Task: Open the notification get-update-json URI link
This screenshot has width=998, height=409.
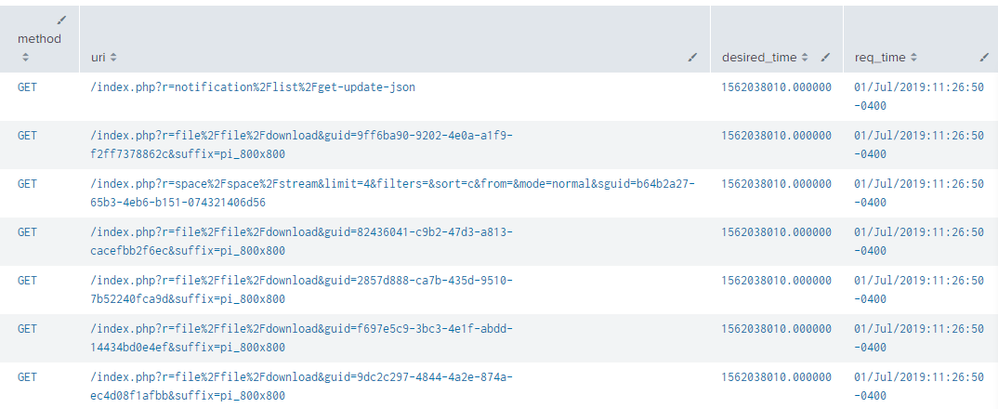Action: 252,87
